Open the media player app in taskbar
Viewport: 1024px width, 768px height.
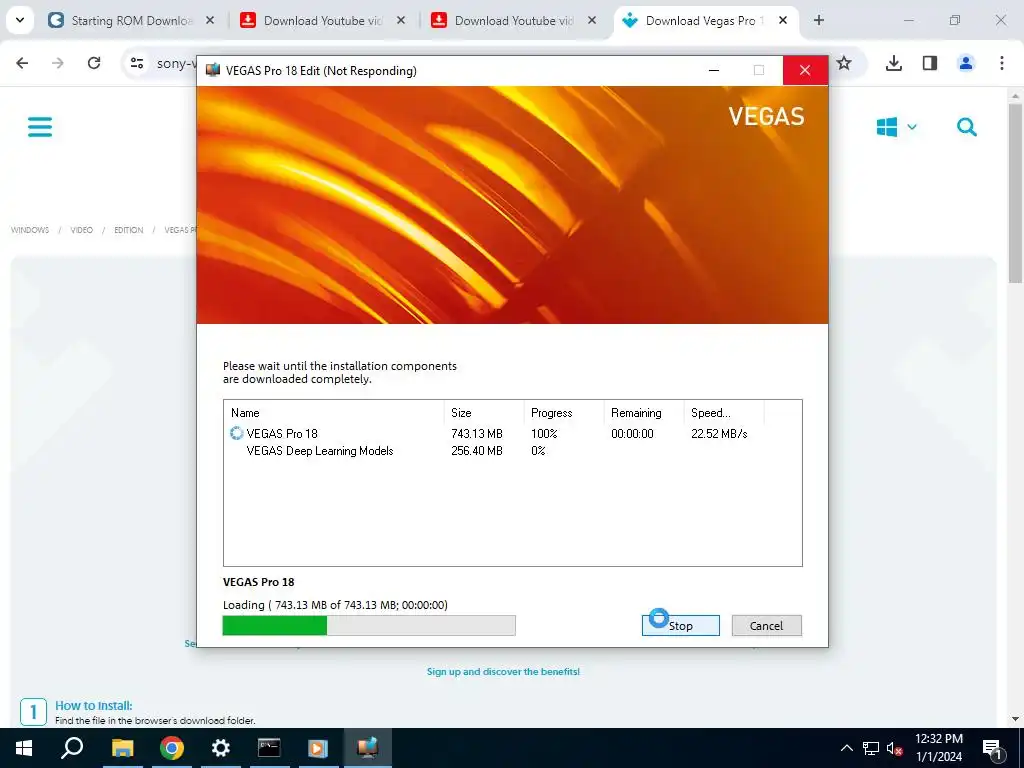point(318,748)
